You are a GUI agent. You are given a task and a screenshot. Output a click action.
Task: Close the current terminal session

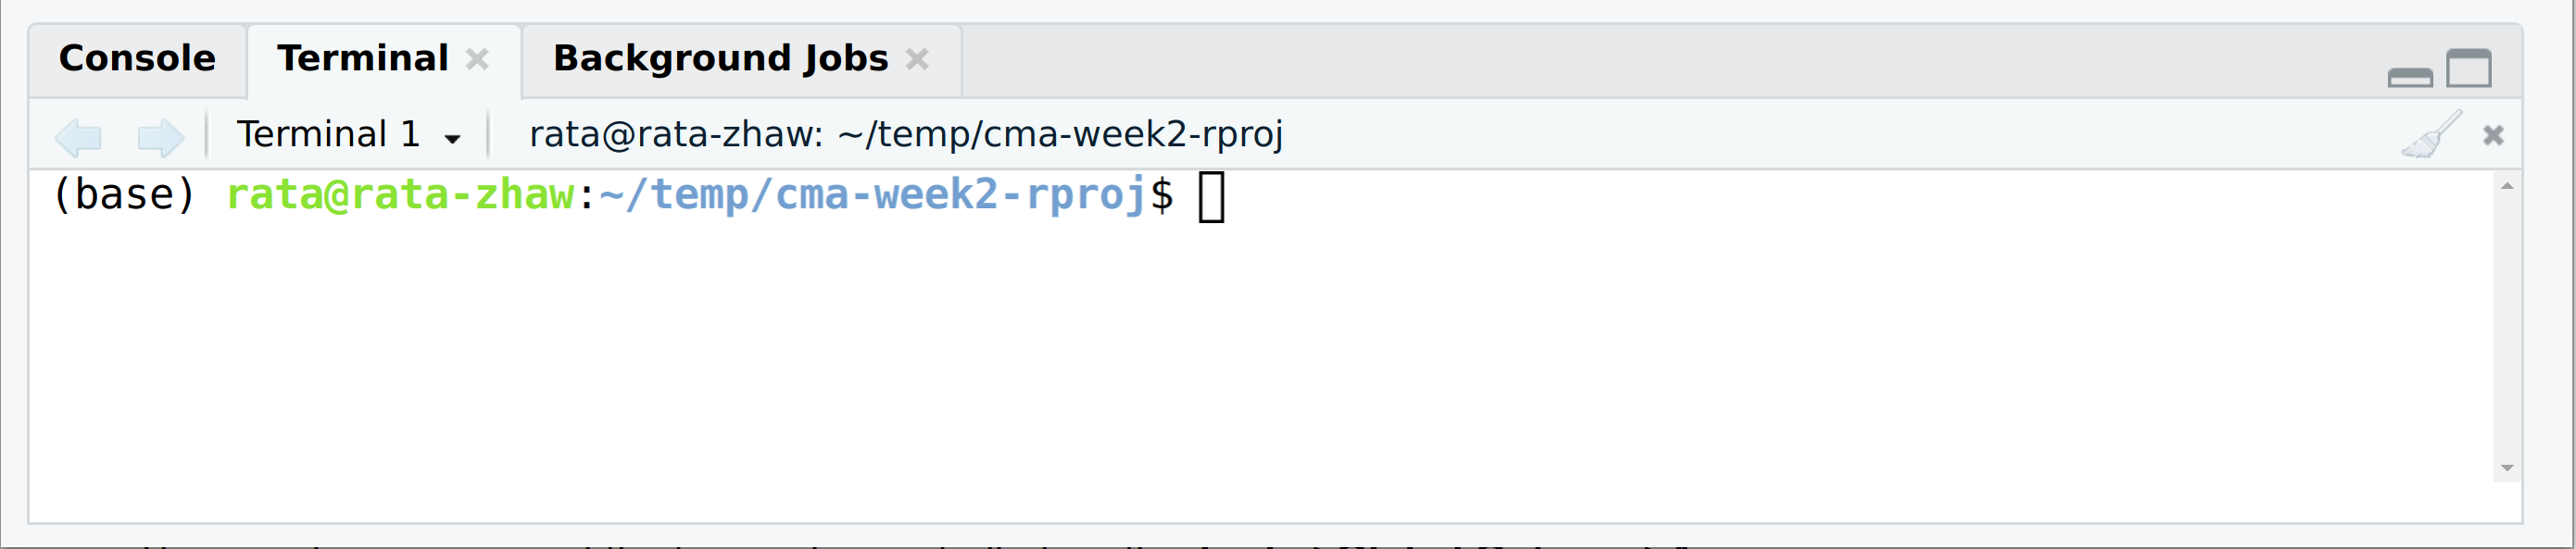coord(2493,135)
